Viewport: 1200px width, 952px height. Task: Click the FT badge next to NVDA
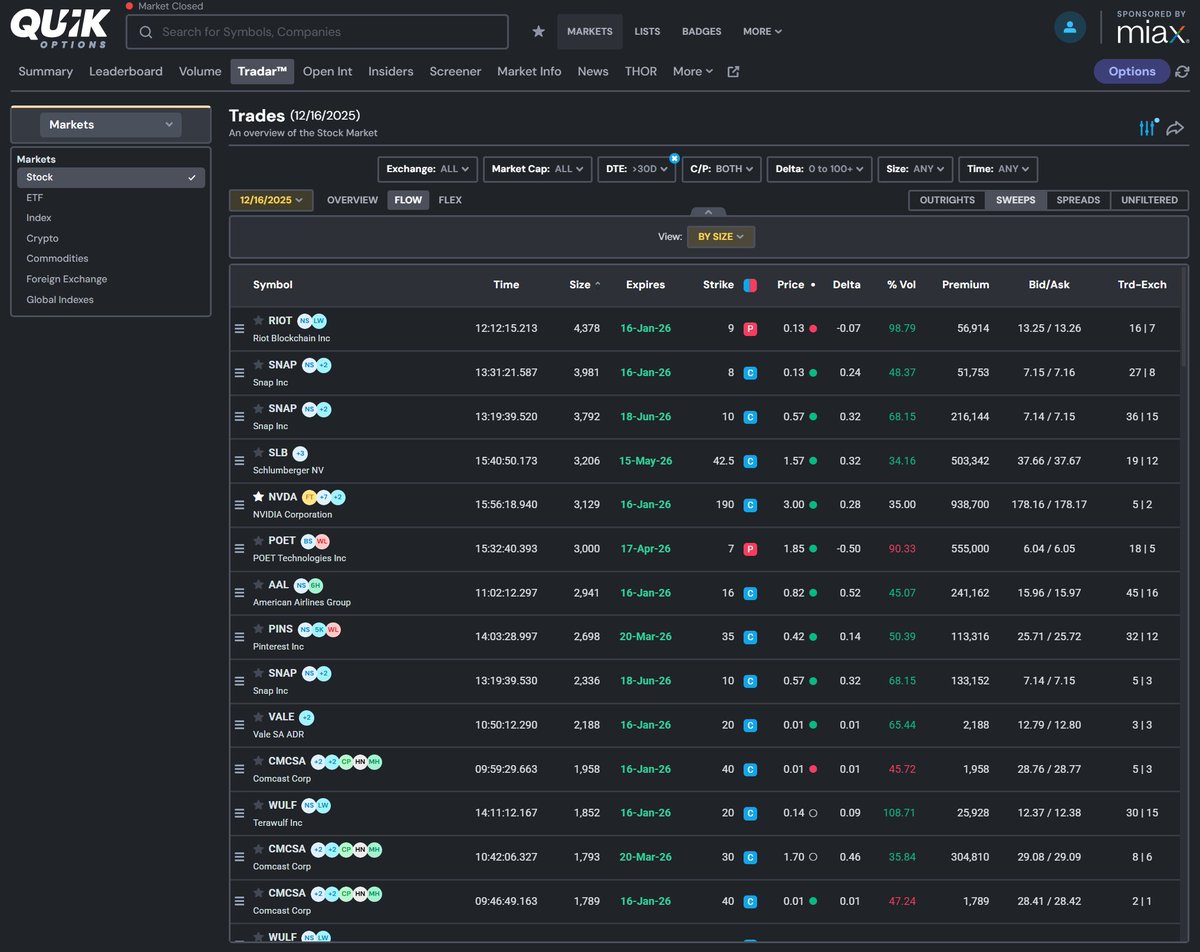point(309,497)
